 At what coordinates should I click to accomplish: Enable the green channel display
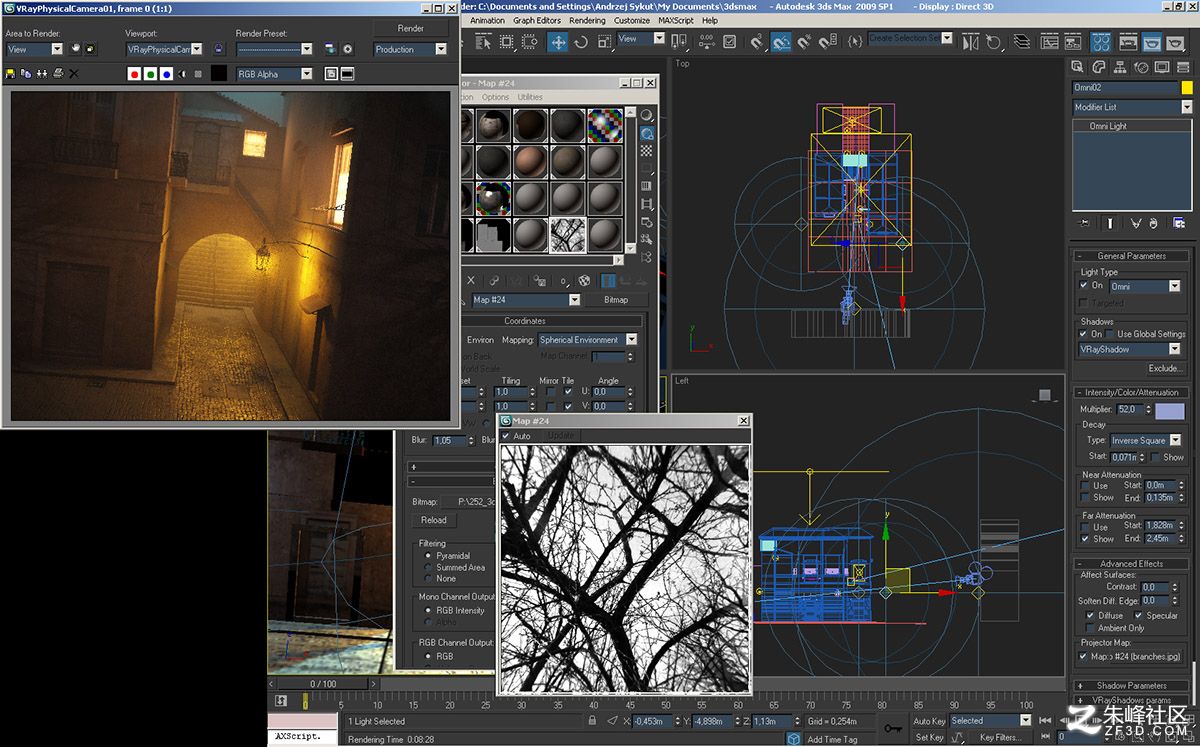tap(150, 74)
